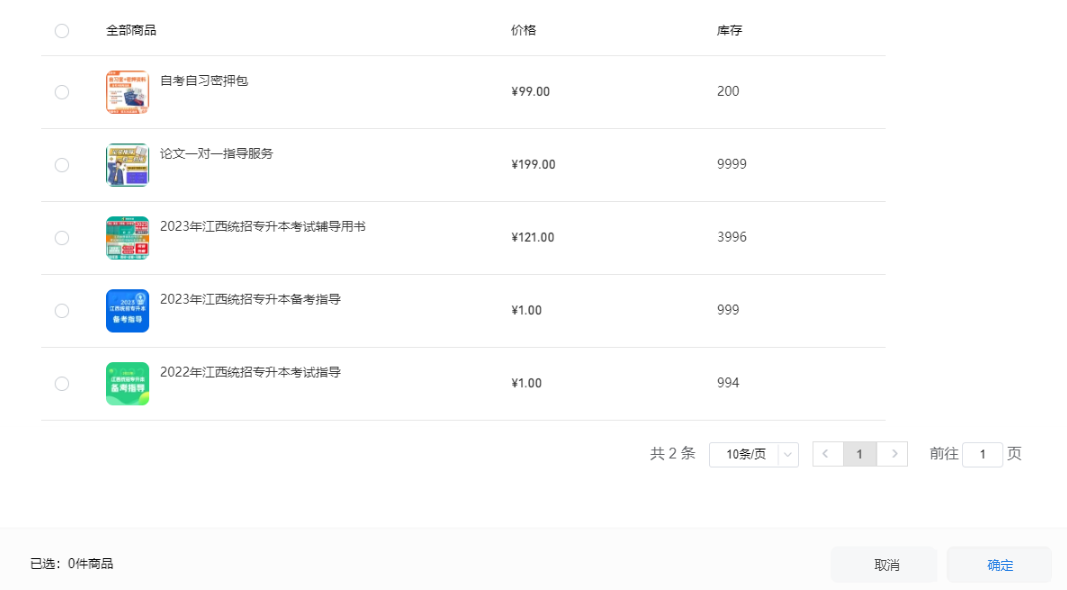Click the green 2022考试指导 product image

(x=127, y=384)
